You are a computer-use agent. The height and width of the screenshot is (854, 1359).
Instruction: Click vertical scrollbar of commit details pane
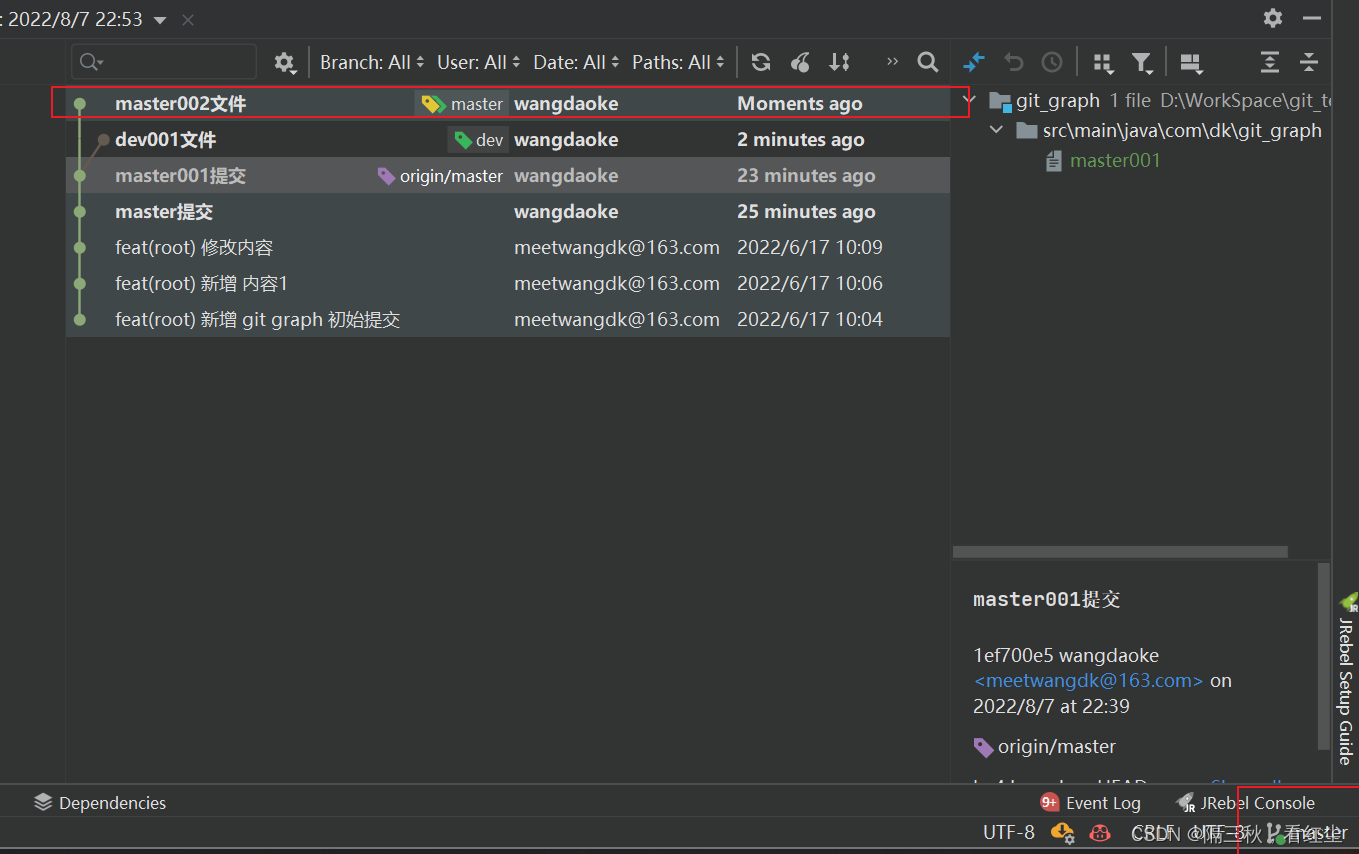pos(1324,657)
